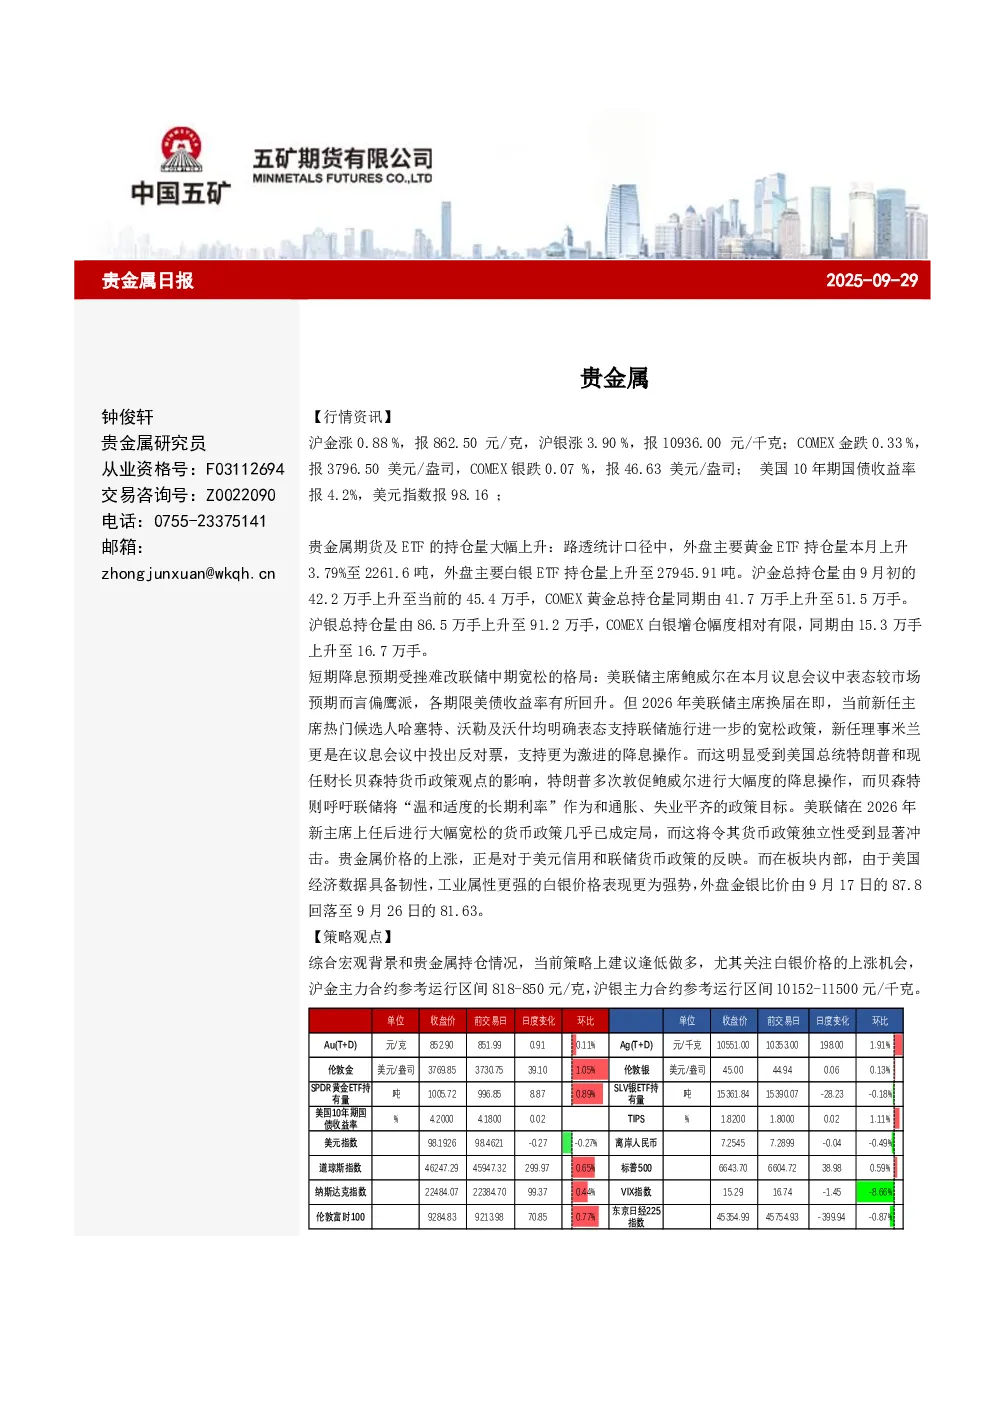992x1403 pixels.
Task: Click the line starting 短期降息预期受挫
Action: point(614,677)
